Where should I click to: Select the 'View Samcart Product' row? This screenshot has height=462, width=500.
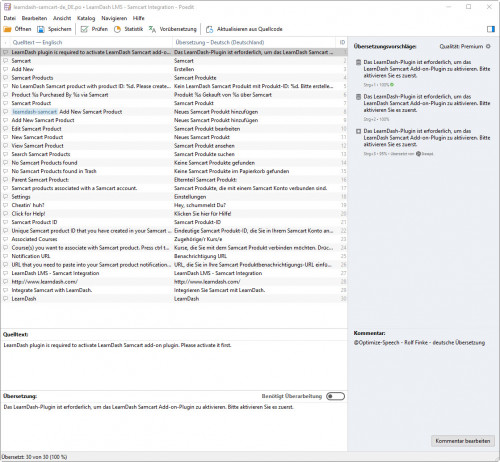173,146
